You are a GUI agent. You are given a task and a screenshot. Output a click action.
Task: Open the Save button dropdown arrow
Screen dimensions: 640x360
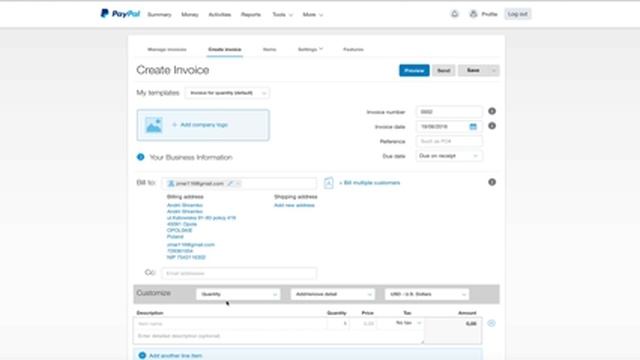click(493, 71)
